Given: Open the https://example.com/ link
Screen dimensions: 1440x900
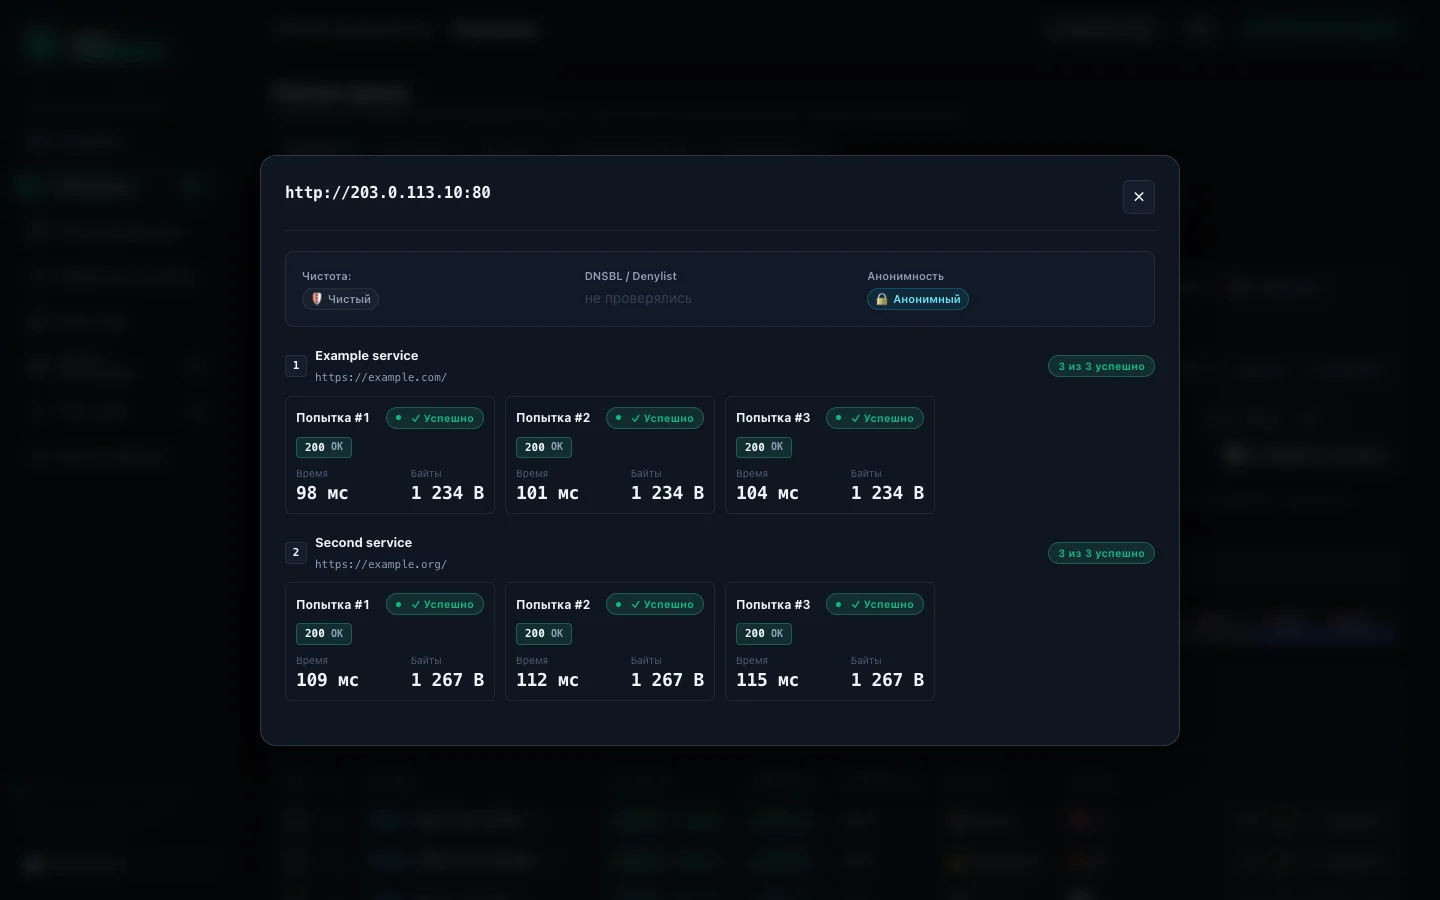Looking at the screenshot, I should coord(381,378).
